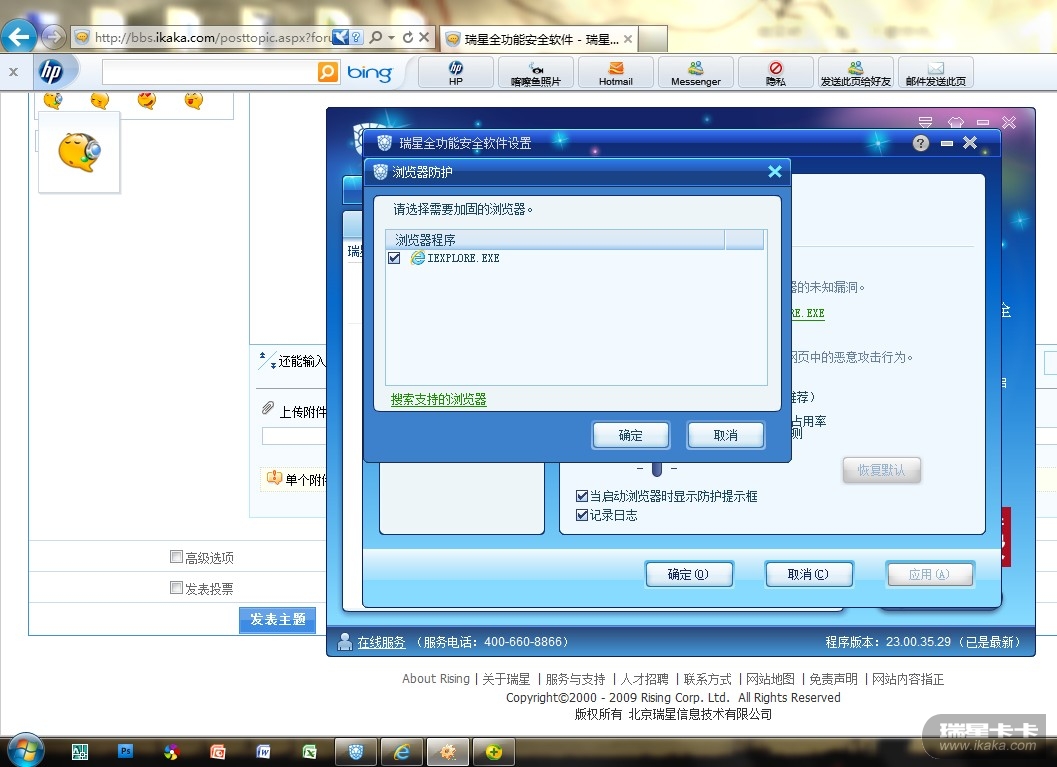Viewport: 1057px width, 767px height.
Task: Open a new blank browser tab
Action: coord(653,39)
